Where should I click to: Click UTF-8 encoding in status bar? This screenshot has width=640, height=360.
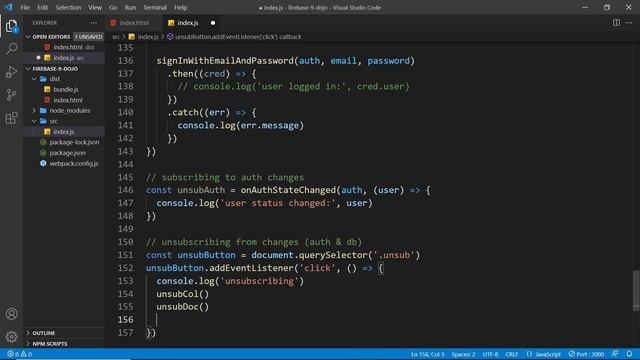490,354
